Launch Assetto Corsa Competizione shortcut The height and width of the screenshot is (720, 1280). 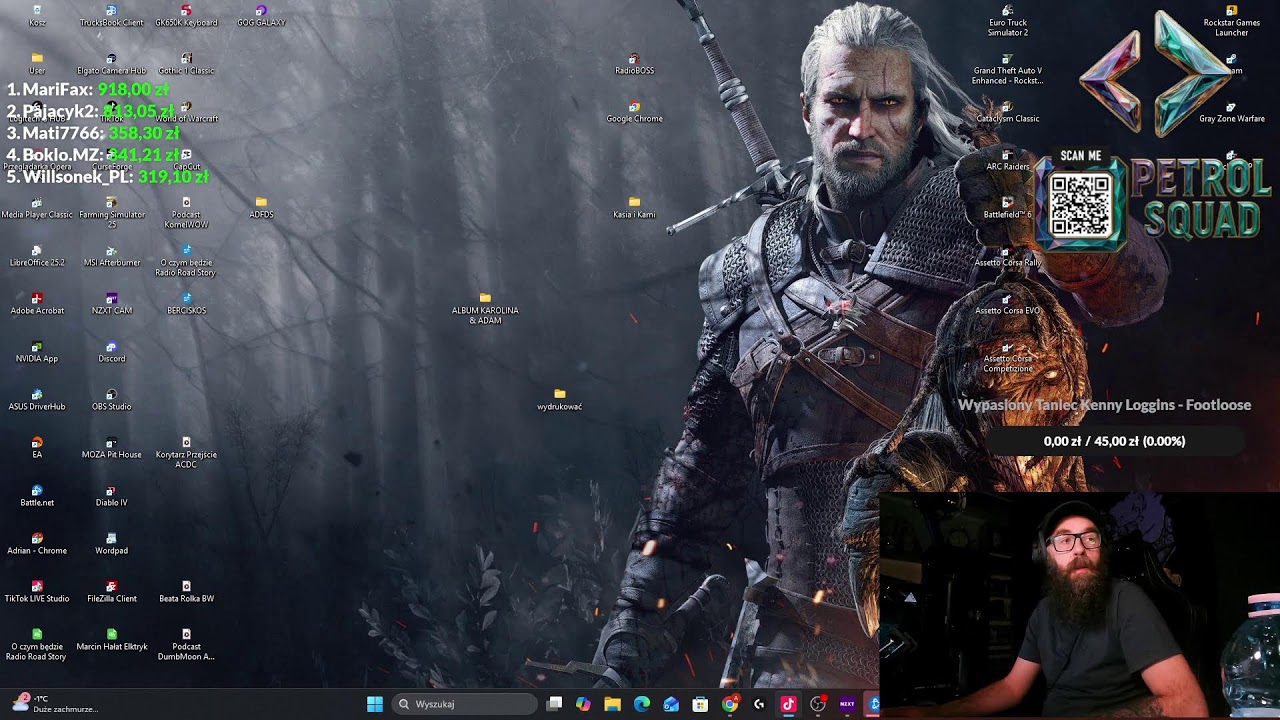[x=1007, y=356]
